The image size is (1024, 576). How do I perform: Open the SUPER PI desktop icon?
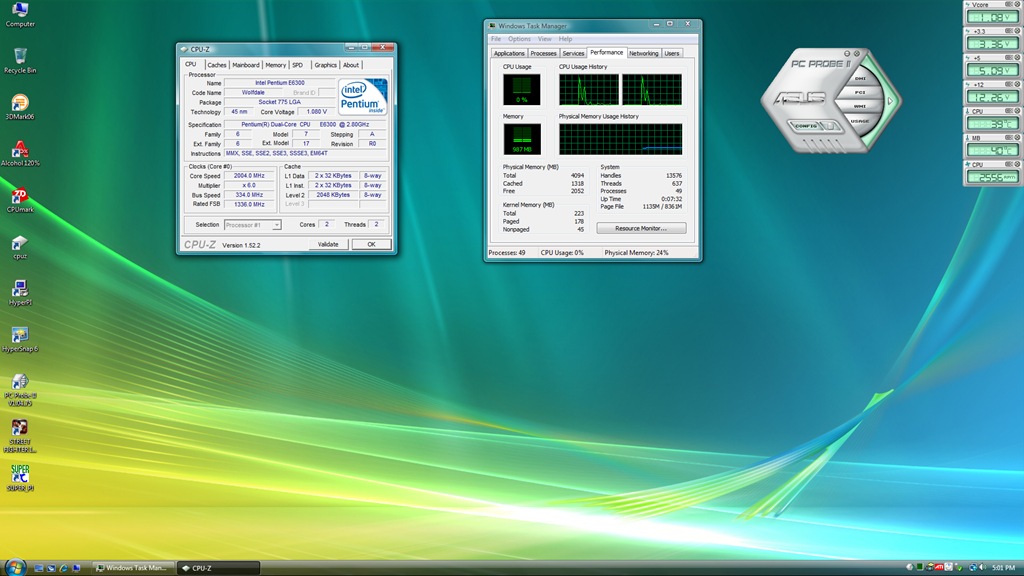[19, 474]
